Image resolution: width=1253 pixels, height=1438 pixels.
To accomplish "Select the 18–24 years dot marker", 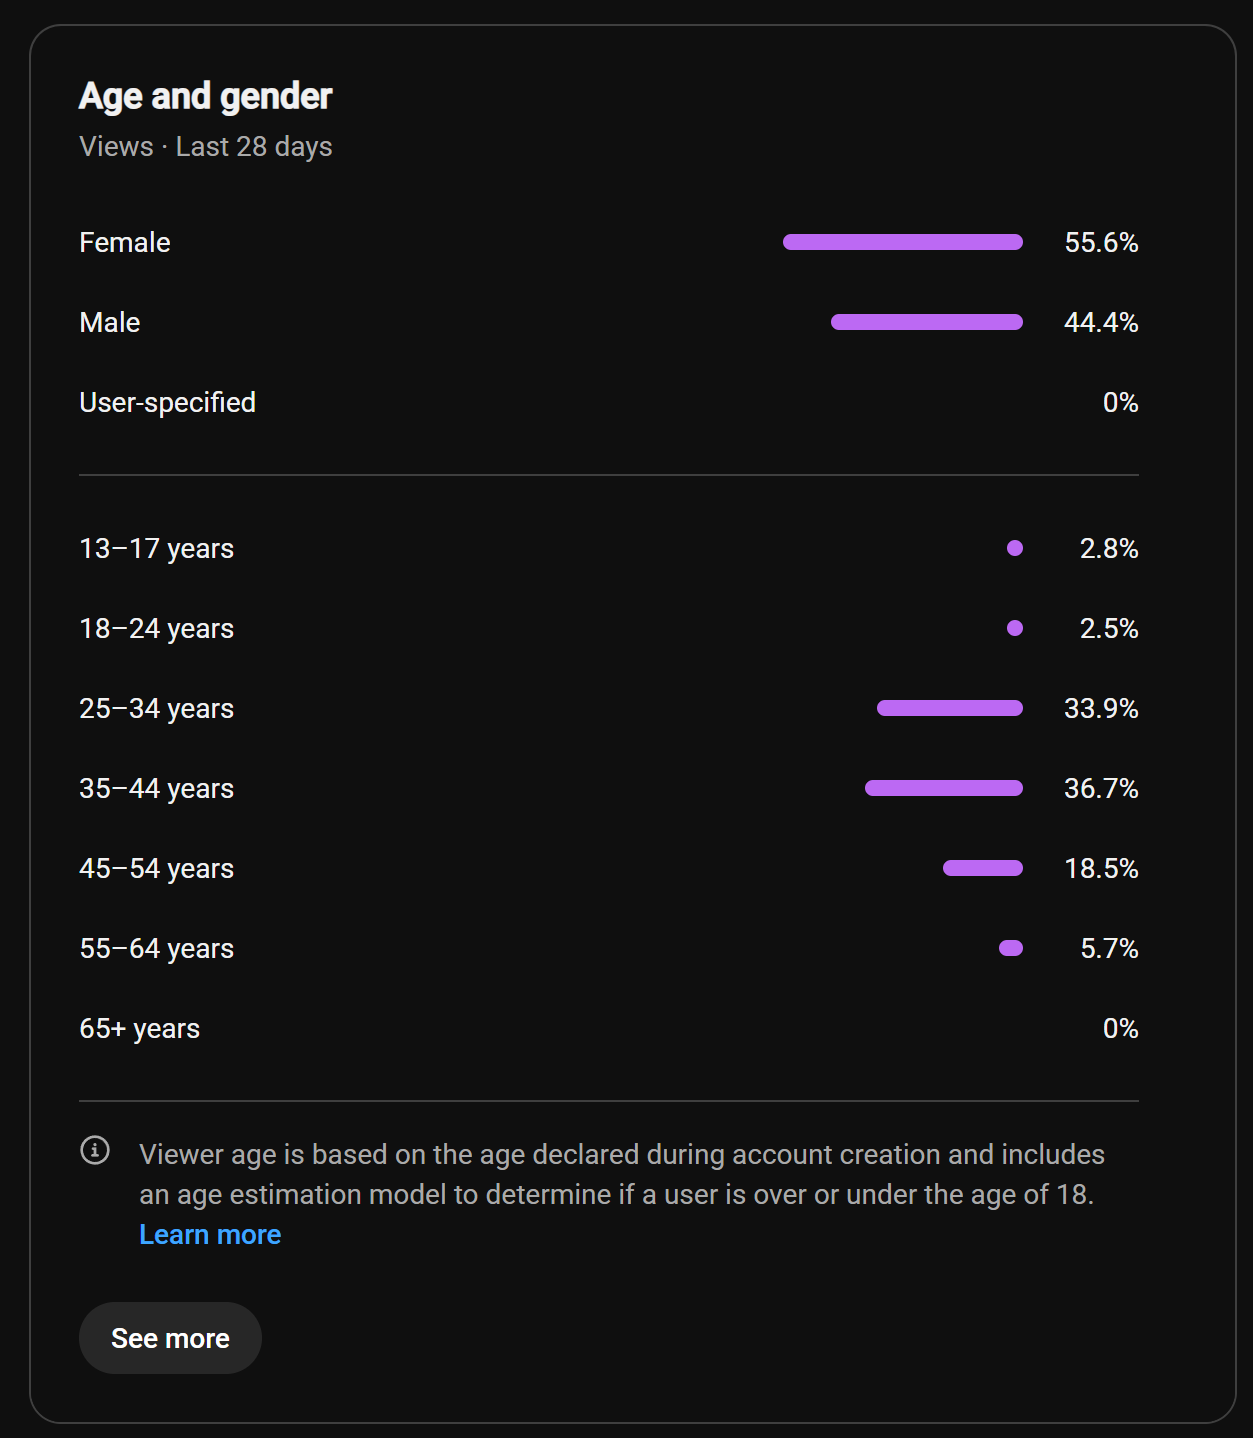I will (1015, 628).
